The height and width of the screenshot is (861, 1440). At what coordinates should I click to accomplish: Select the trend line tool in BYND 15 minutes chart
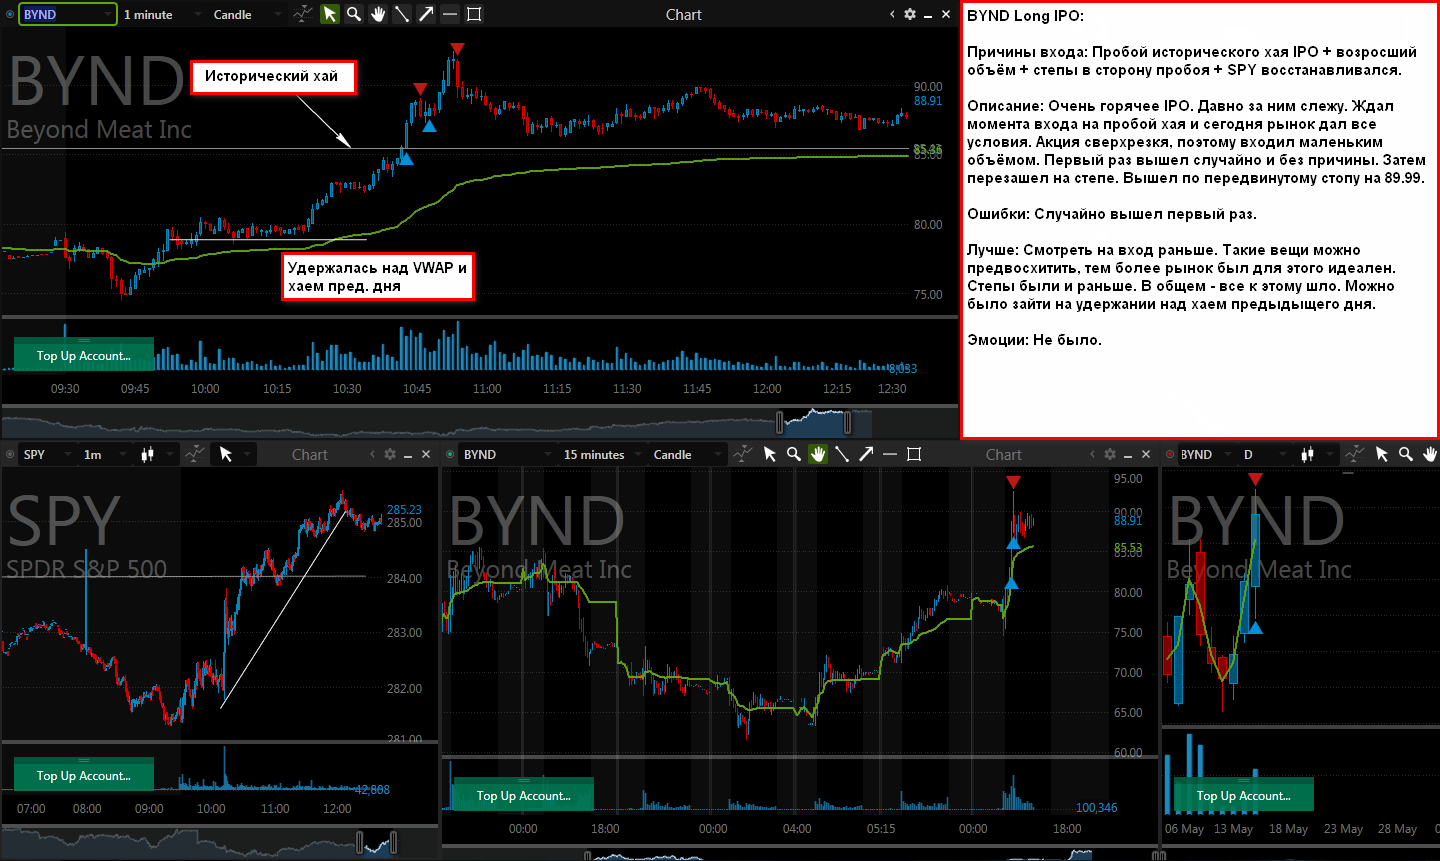842,454
